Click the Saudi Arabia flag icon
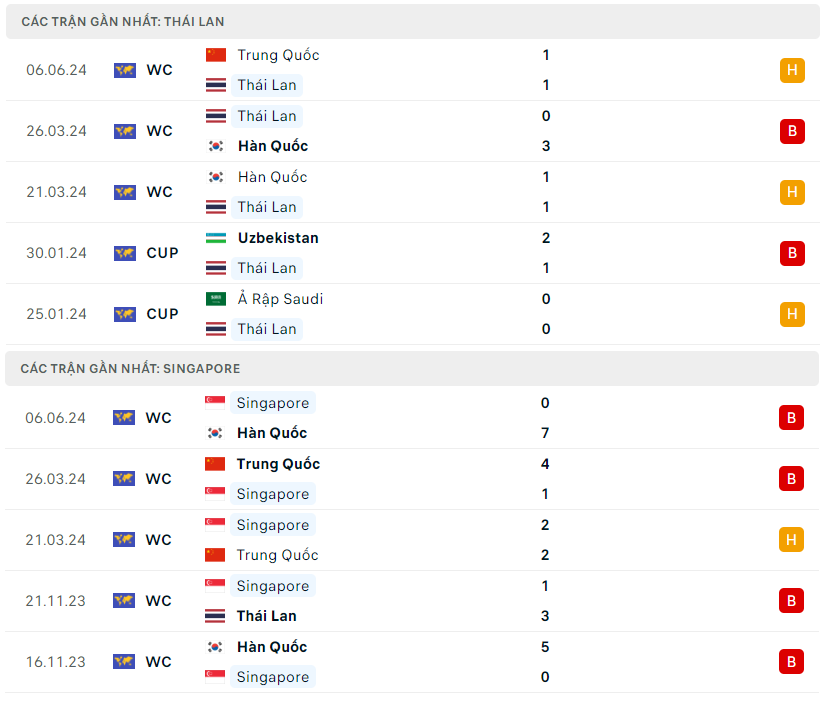822x706 pixels. pos(216,299)
